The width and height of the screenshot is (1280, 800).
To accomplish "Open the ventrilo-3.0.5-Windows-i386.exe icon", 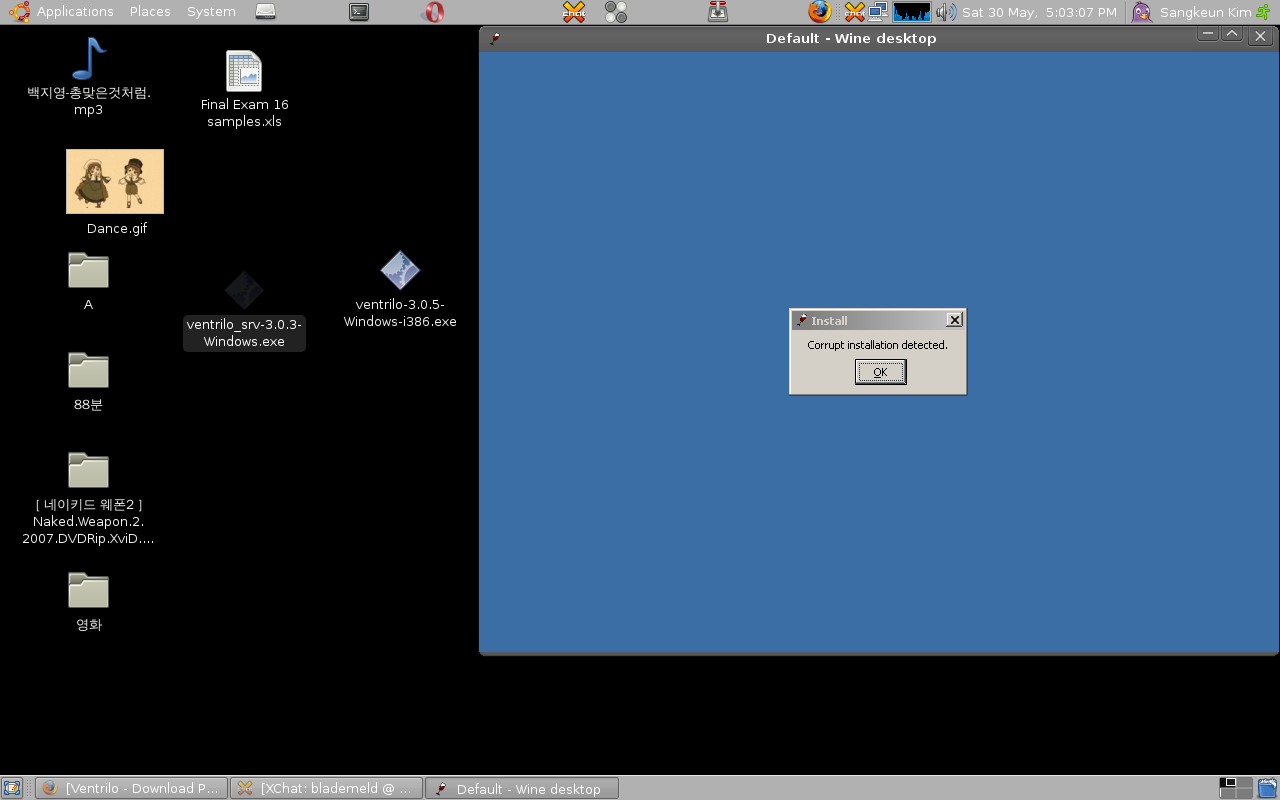I will (x=400, y=271).
